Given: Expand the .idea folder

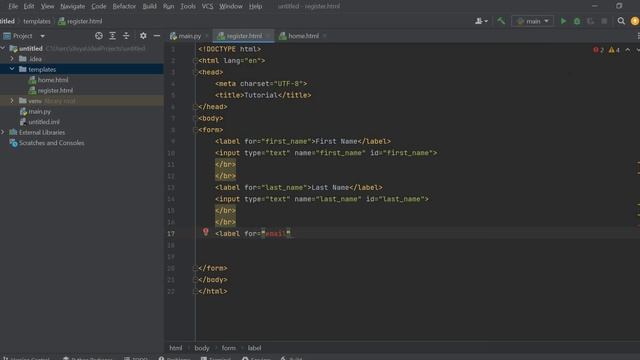Looking at the screenshot, I should tap(12, 59).
